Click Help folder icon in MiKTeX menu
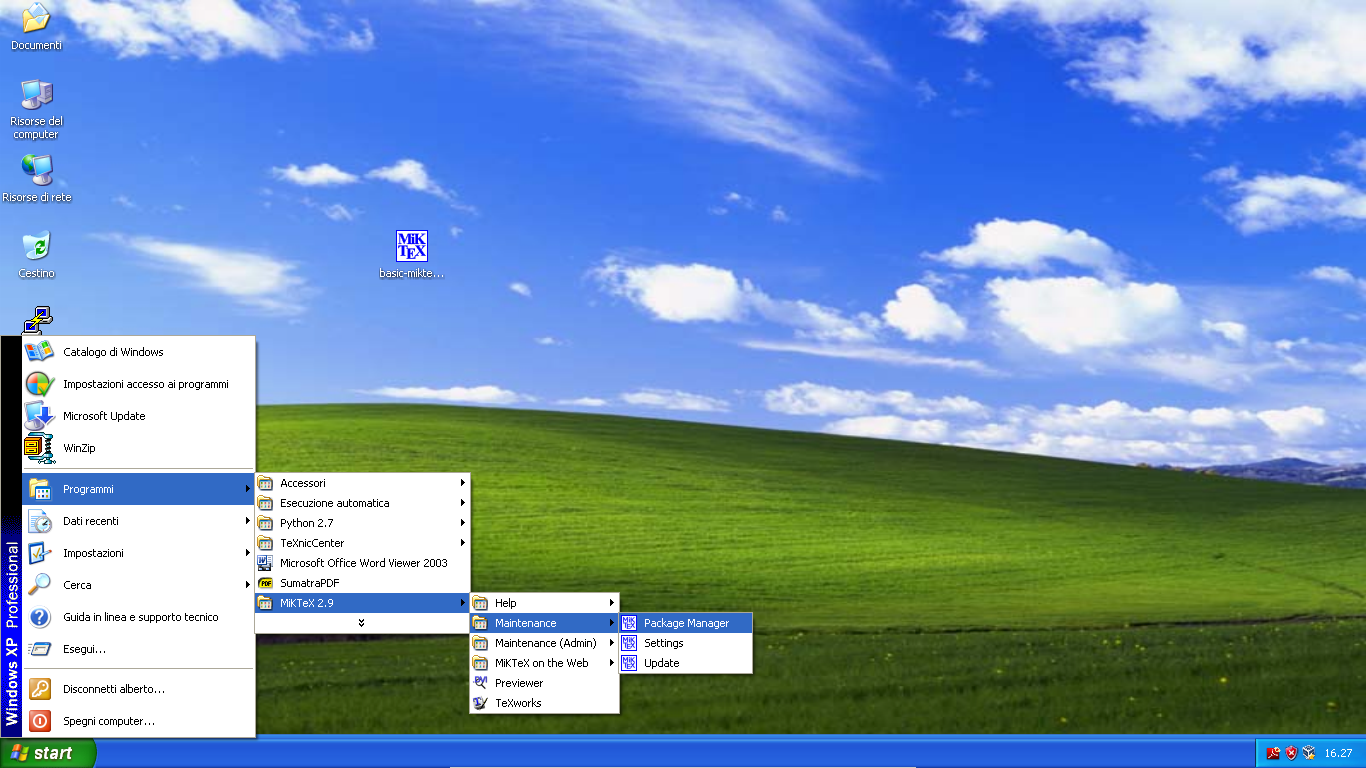 [x=480, y=603]
